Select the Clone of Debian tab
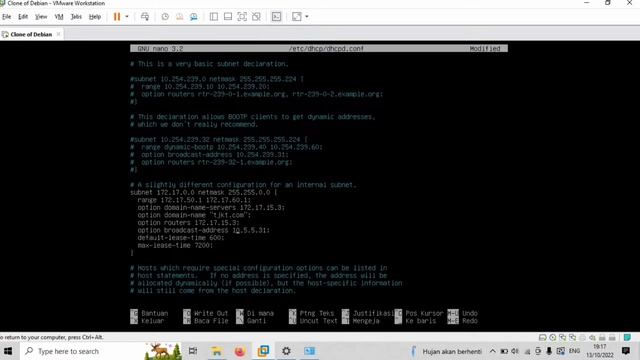The width and height of the screenshot is (640, 360). [x=31, y=34]
